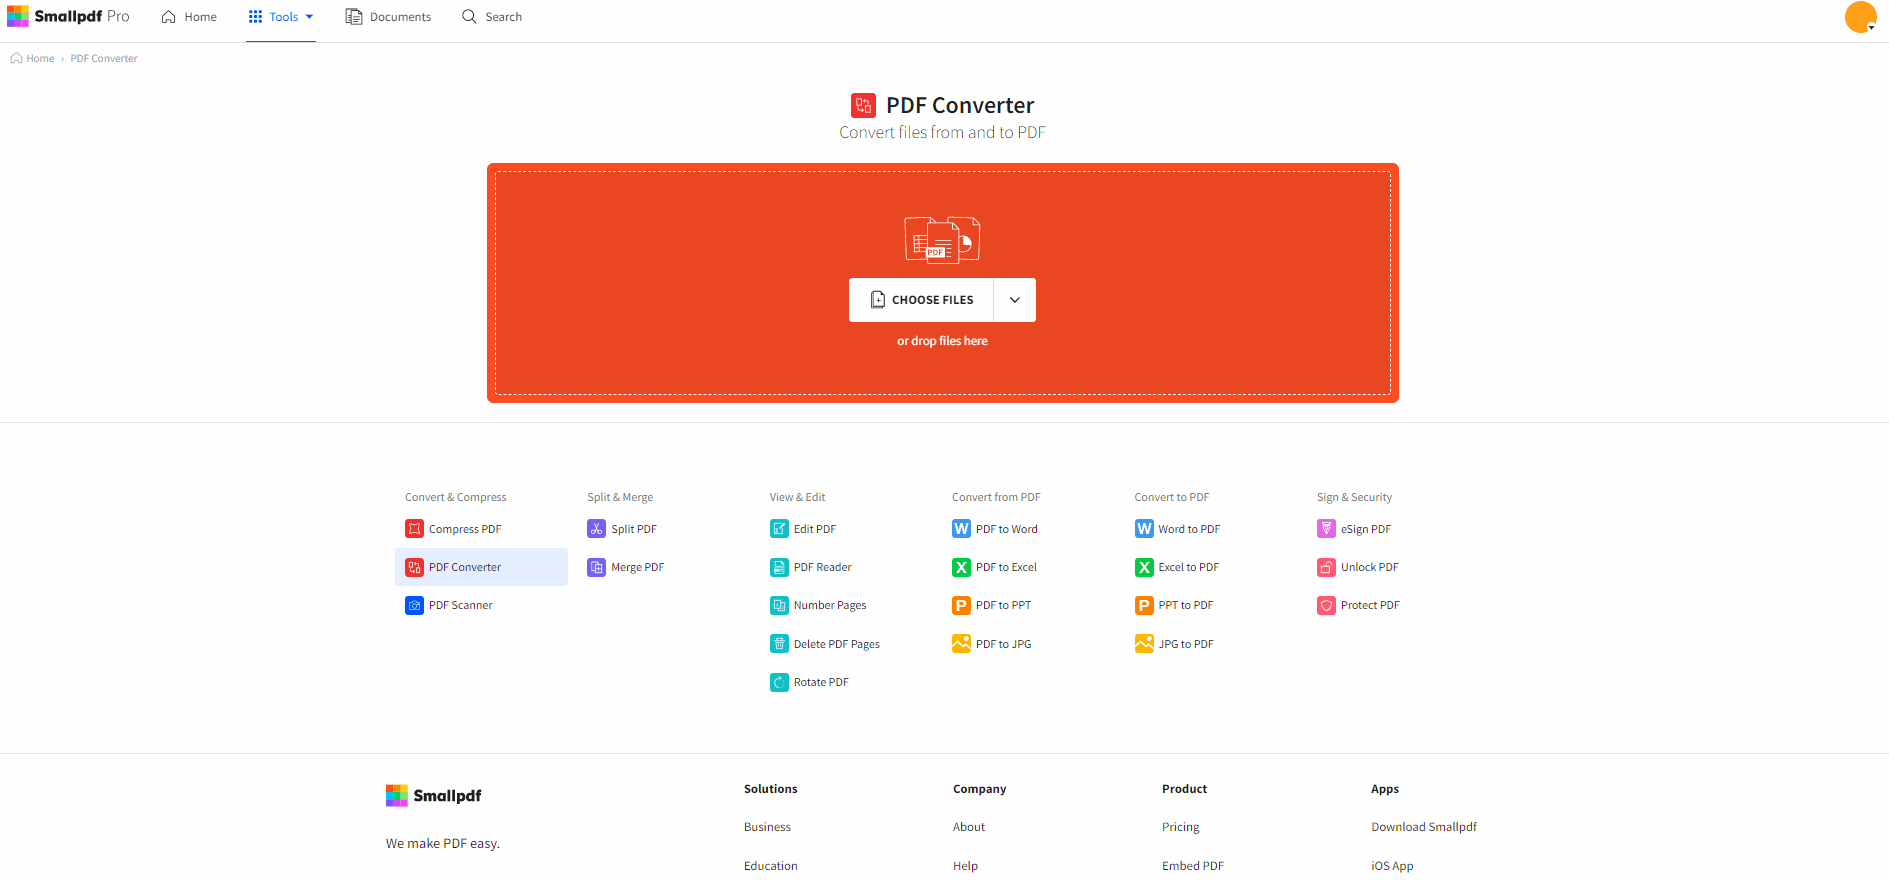Open PDF to PPT converter link

coord(1003,605)
